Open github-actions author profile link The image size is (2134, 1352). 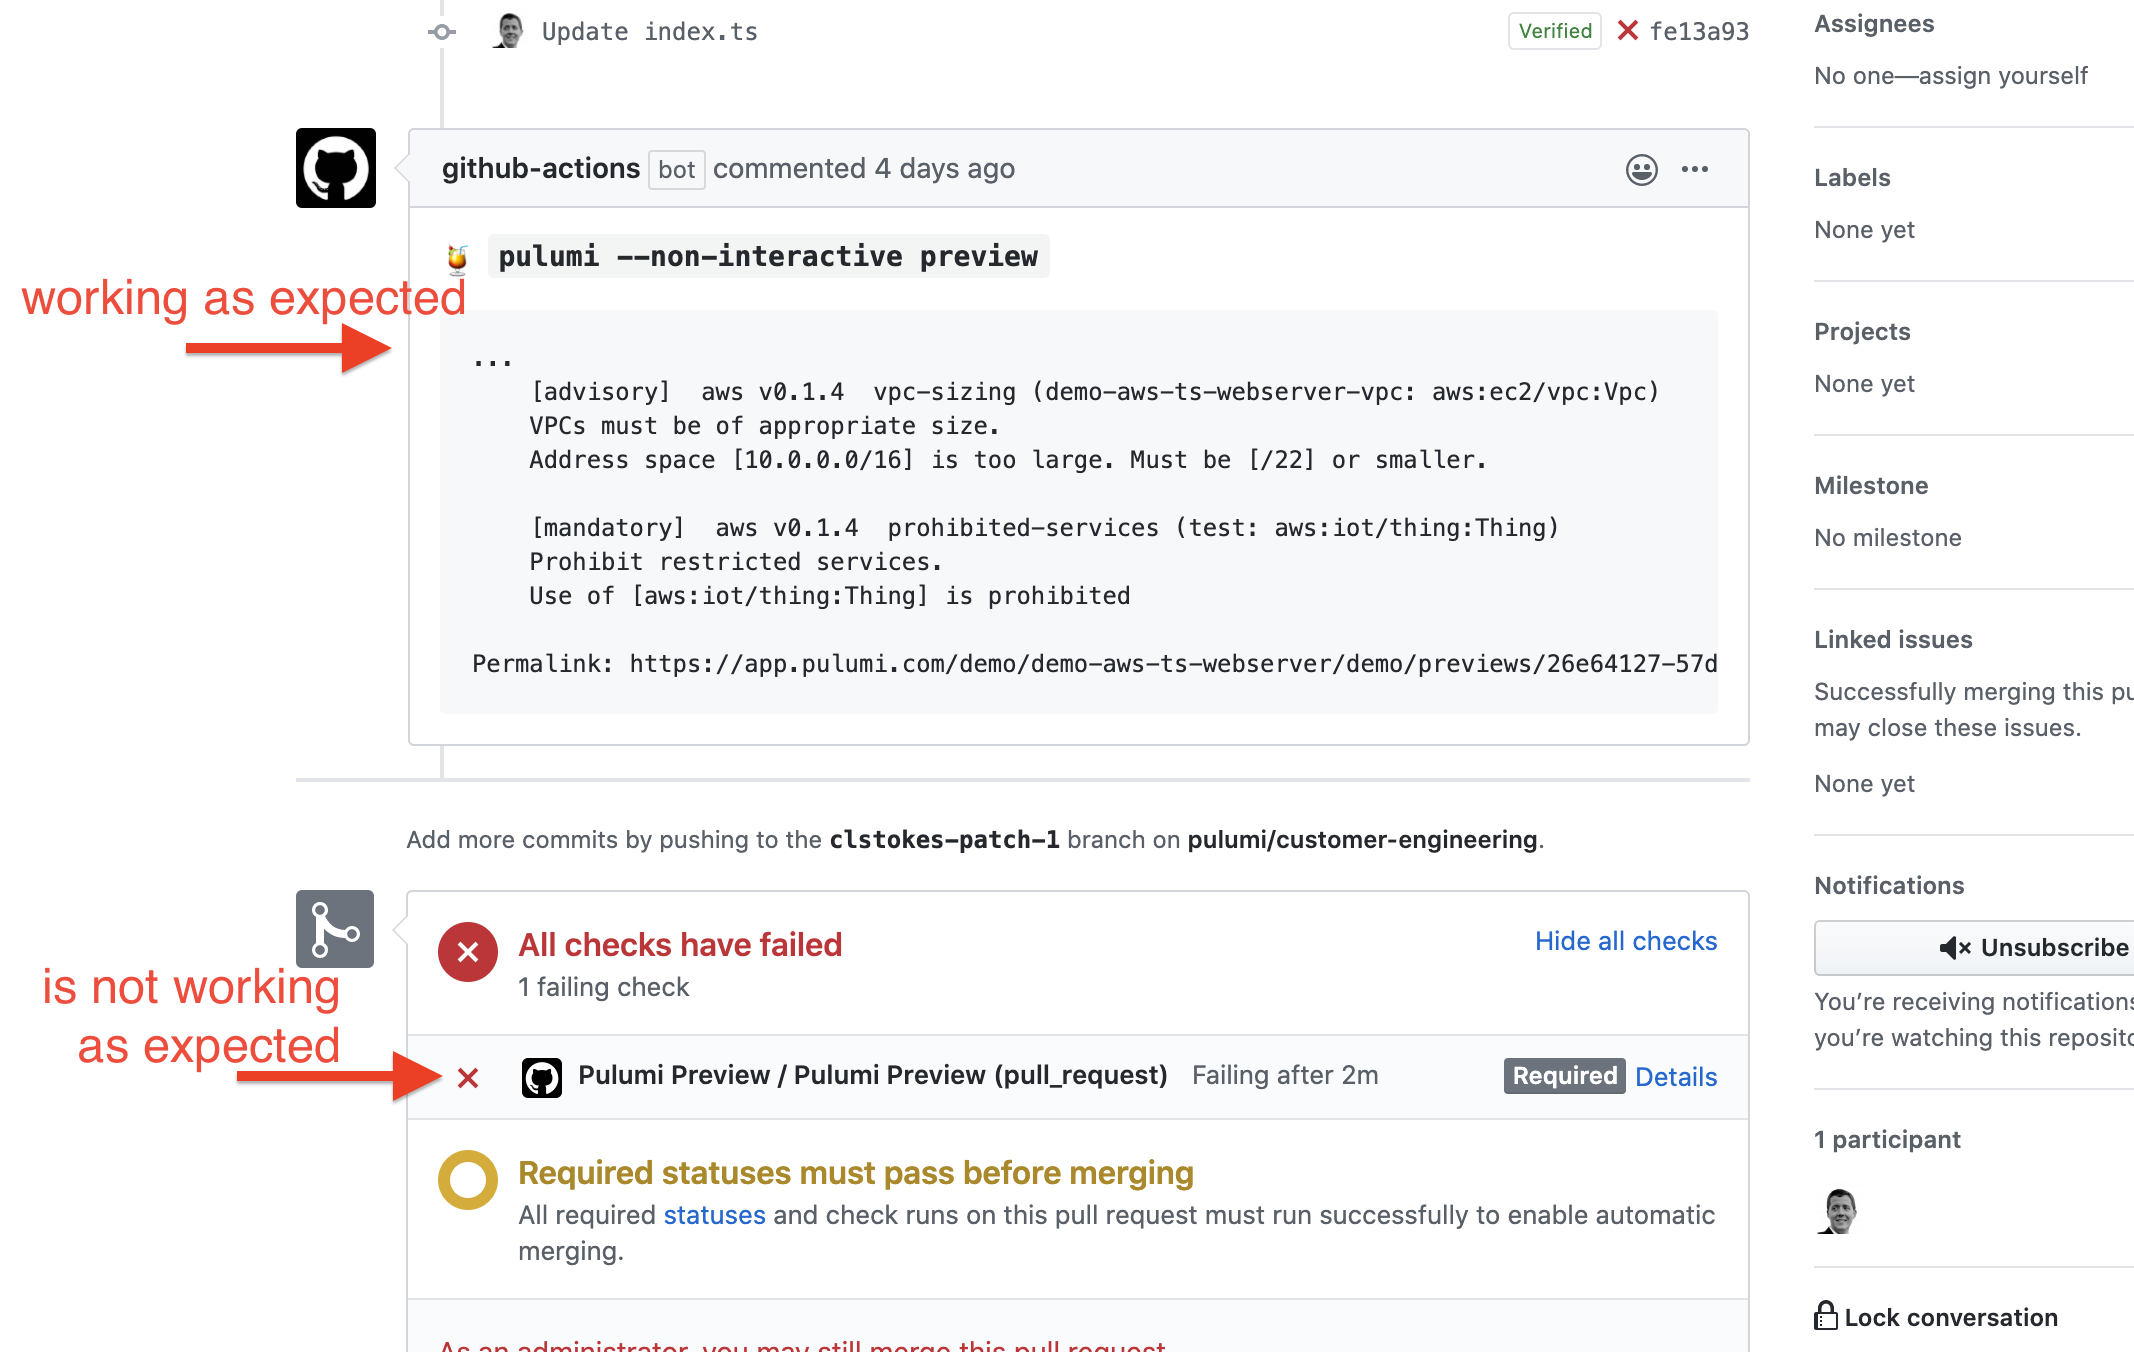pyautogui.click(x=541, y=168)
